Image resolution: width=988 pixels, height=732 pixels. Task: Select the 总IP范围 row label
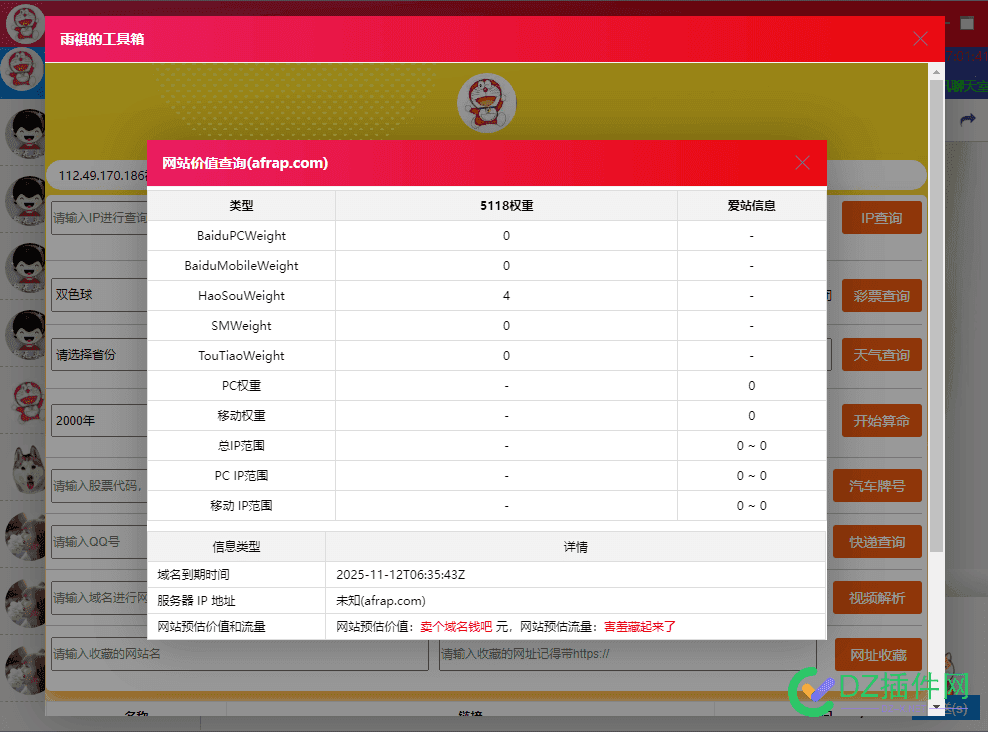click(241, 445)
